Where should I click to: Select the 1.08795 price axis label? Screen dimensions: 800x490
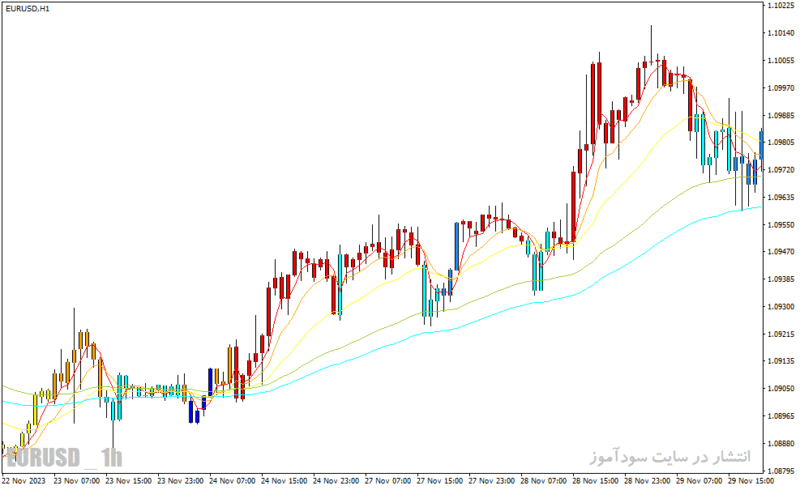(x=781, y=471)
